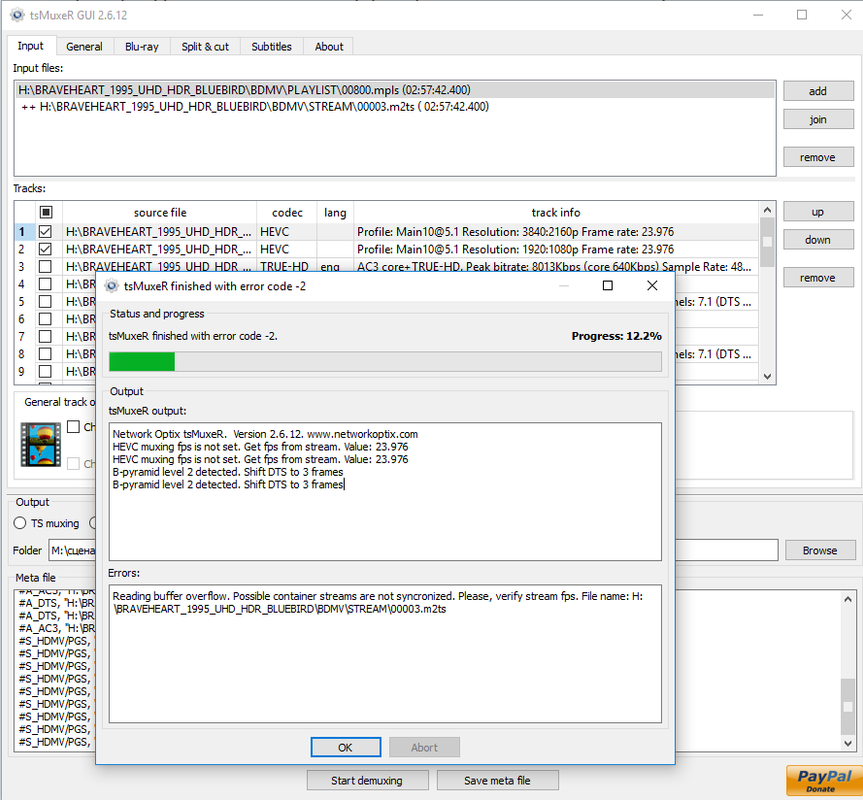Enable track 3 TRUE-HD checkbox

click(45, 267)
